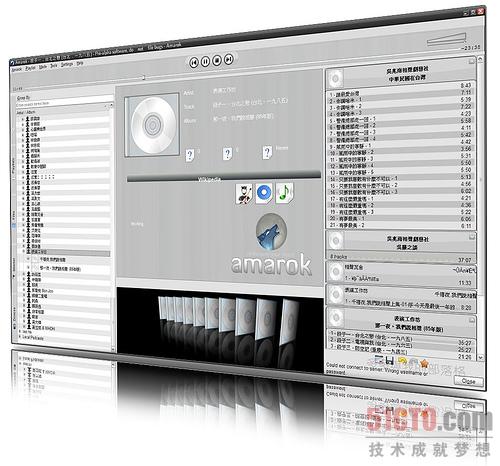This screenshot has height=466, width=500.
Task: Open the Tools menu
Action: click(x=54, y=66)
